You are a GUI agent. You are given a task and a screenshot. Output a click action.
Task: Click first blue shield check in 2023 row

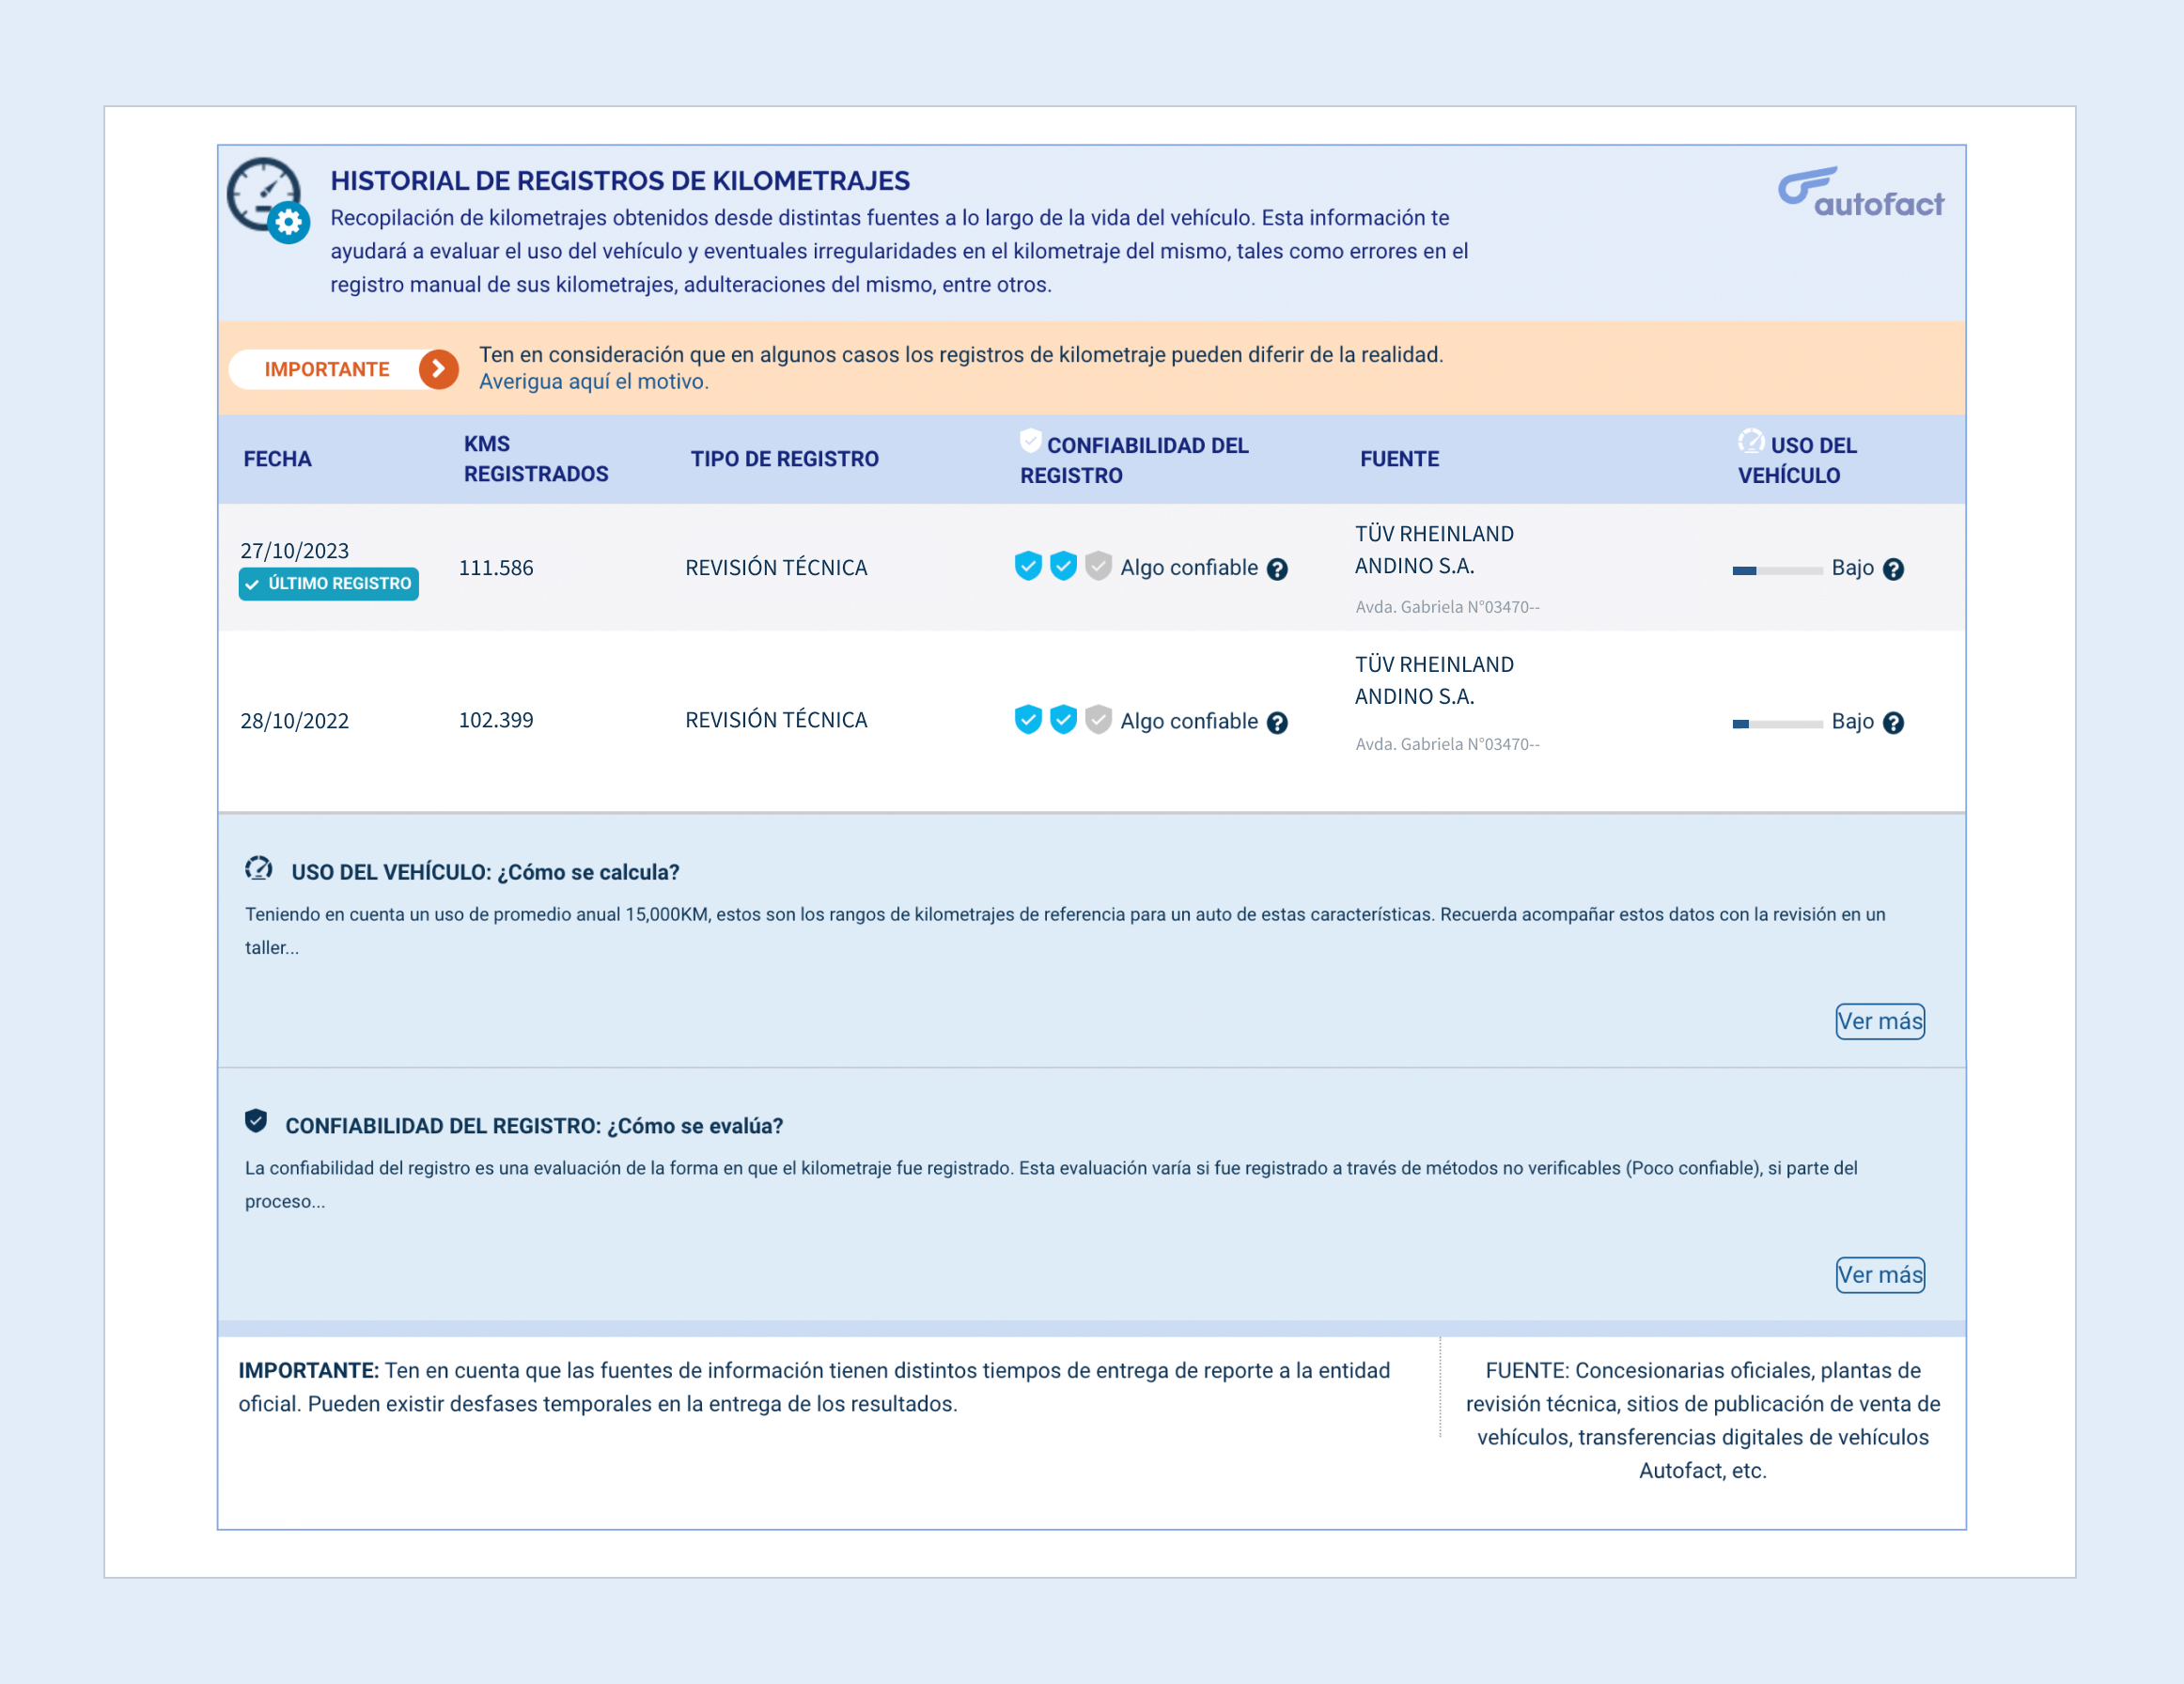point(1028,566)
